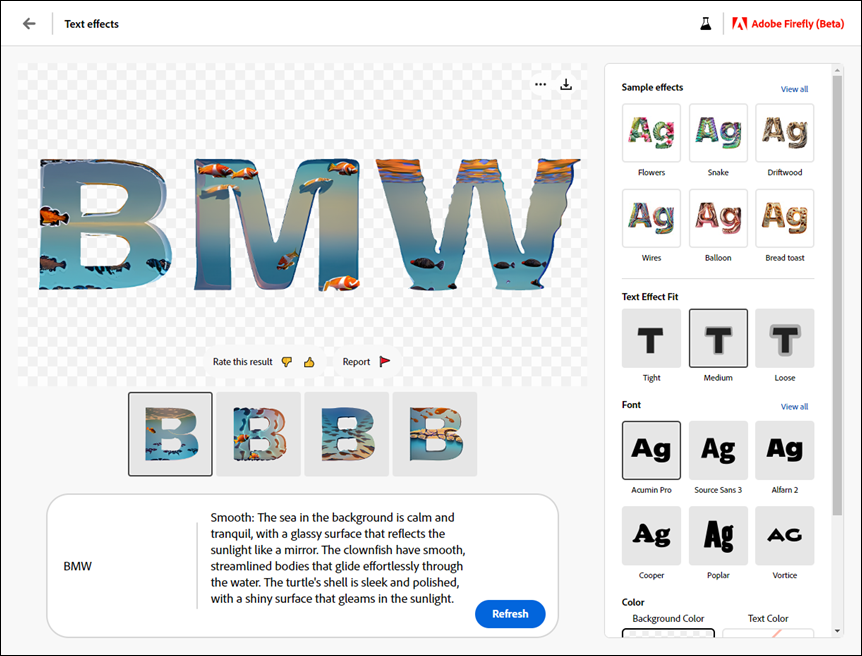The image size is (862, 656).
Task: Give the result a thumbs down
Action: pos(286,362)
